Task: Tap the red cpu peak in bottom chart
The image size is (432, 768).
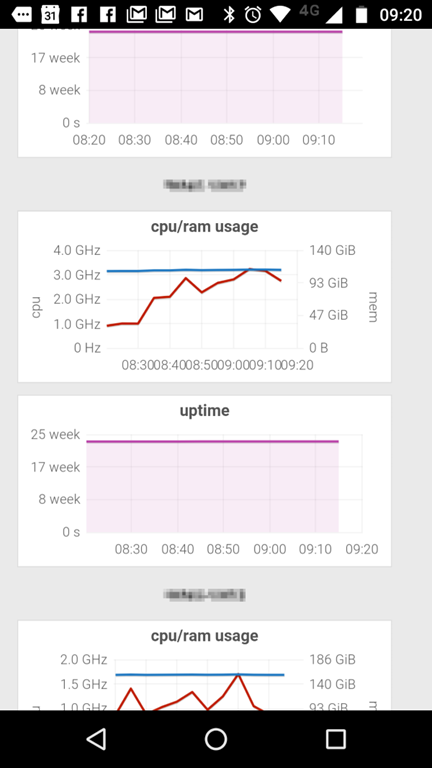Action: pos(238,675)
